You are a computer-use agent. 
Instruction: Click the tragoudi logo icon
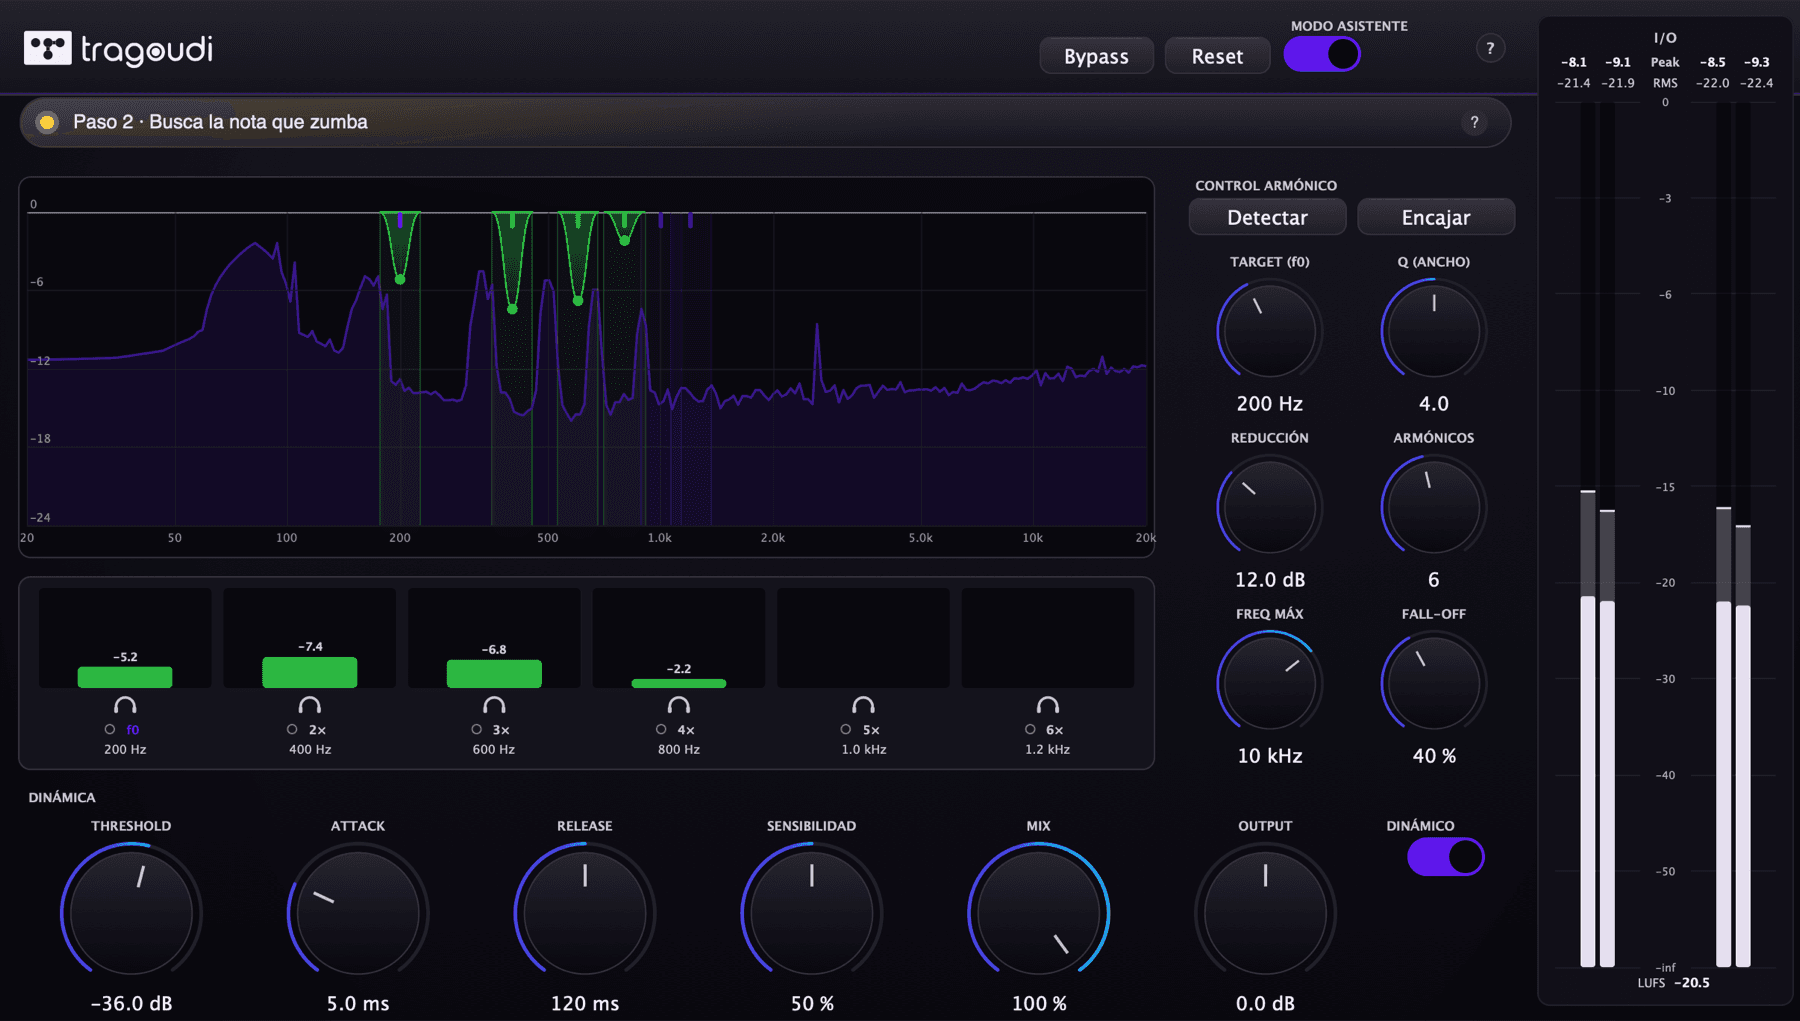click(x=47, y=48)
